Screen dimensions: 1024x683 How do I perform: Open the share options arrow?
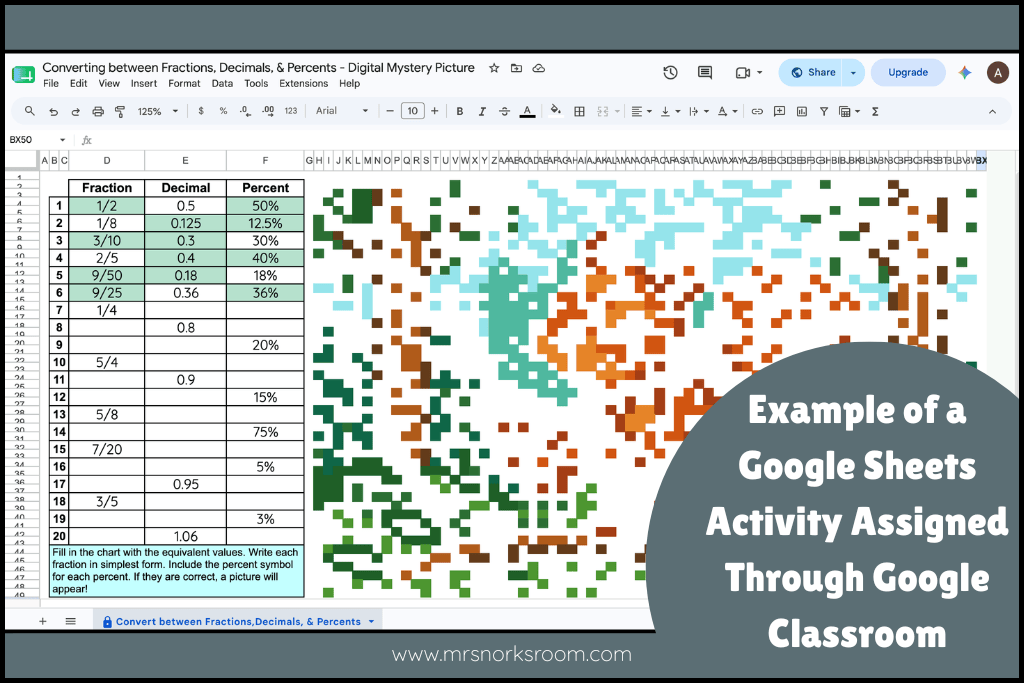(853, 72)
